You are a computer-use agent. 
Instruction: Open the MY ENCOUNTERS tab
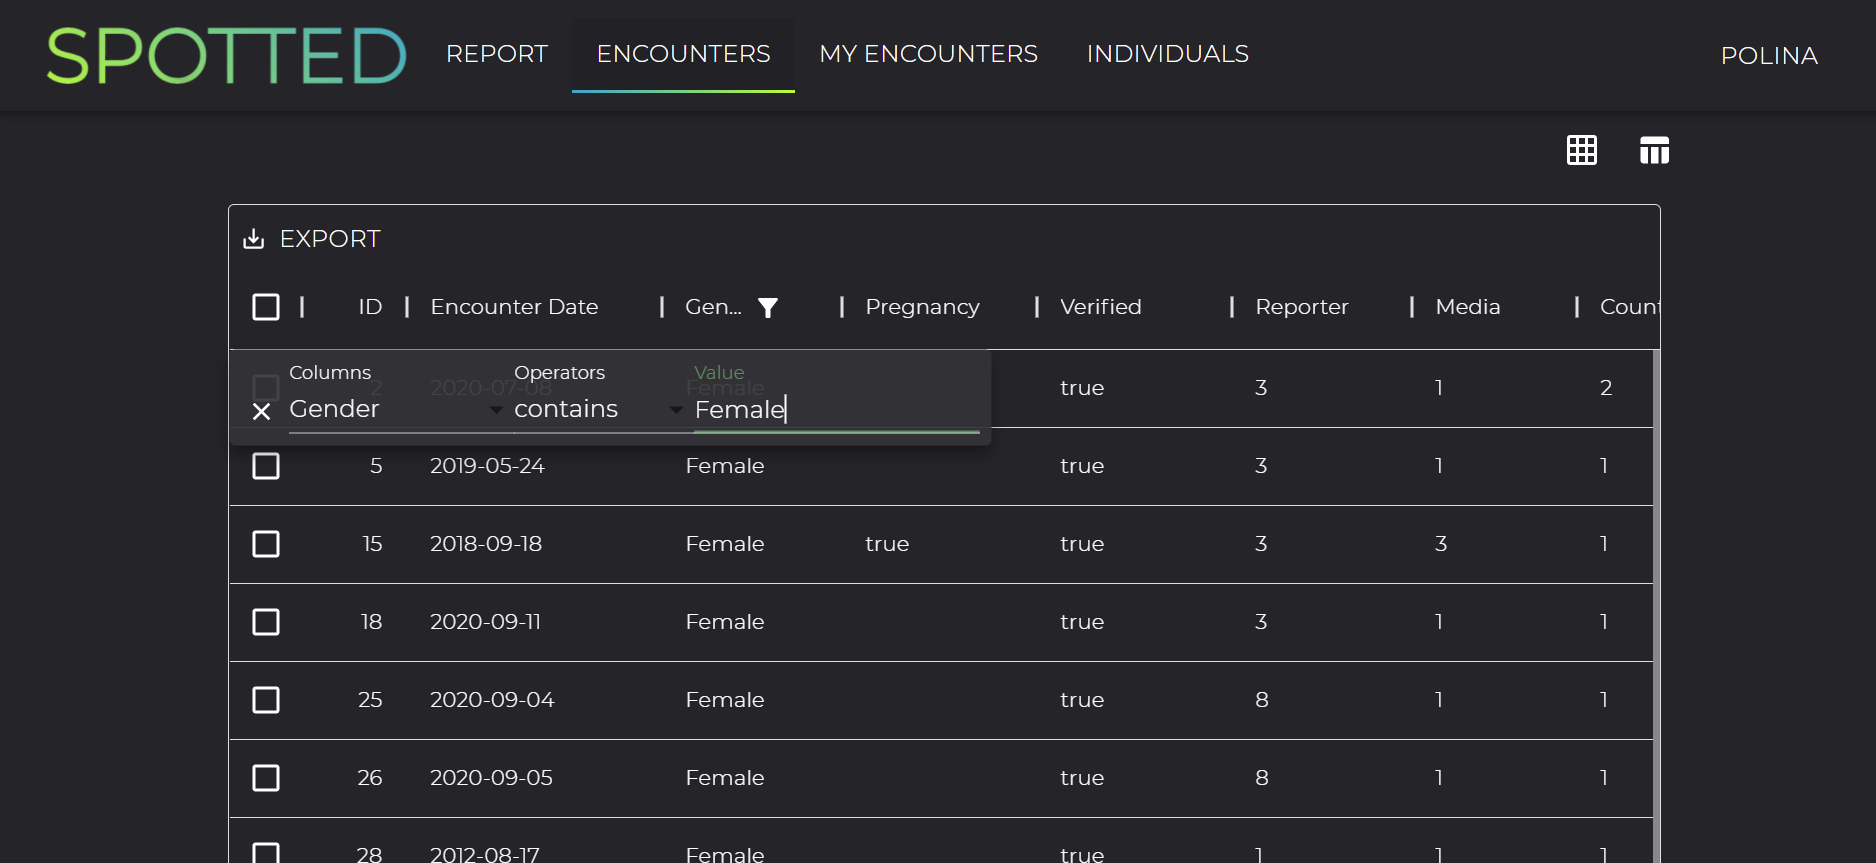pyautogui.click(x=928, y=54)
